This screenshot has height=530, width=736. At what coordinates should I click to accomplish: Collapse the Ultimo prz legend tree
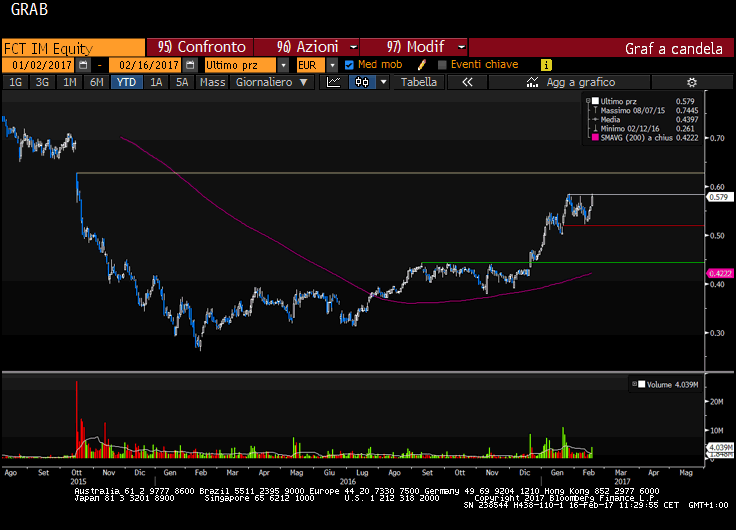(x=587, y=101)
